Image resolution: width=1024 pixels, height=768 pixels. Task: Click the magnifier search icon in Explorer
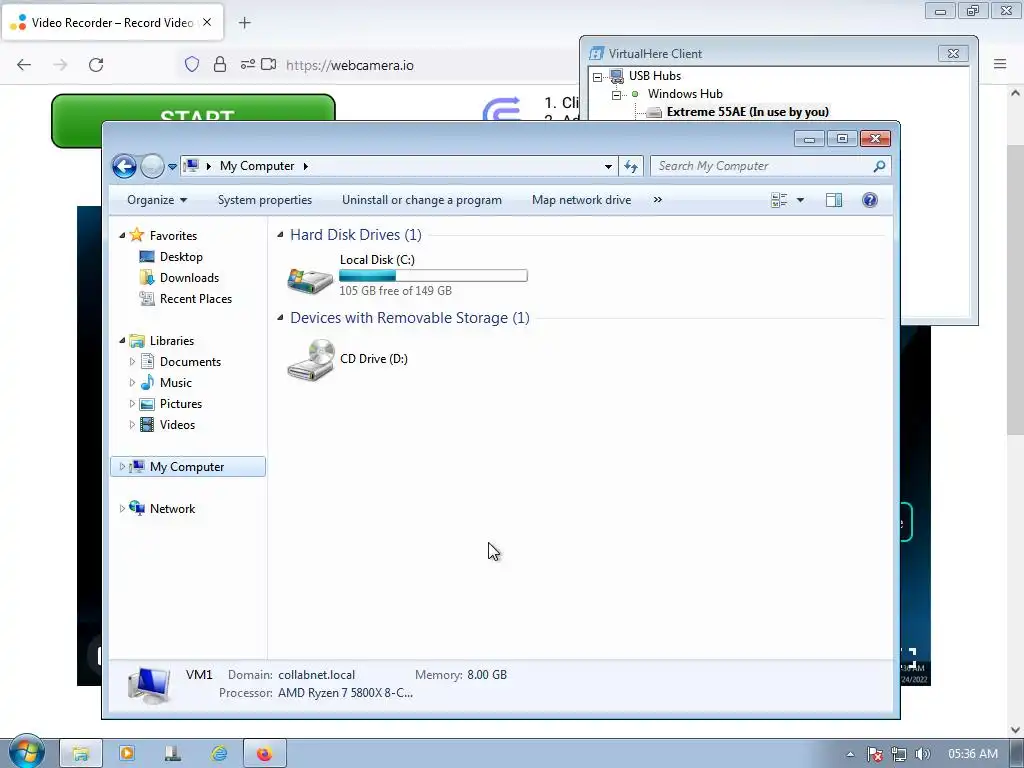[x=880, y=166]
